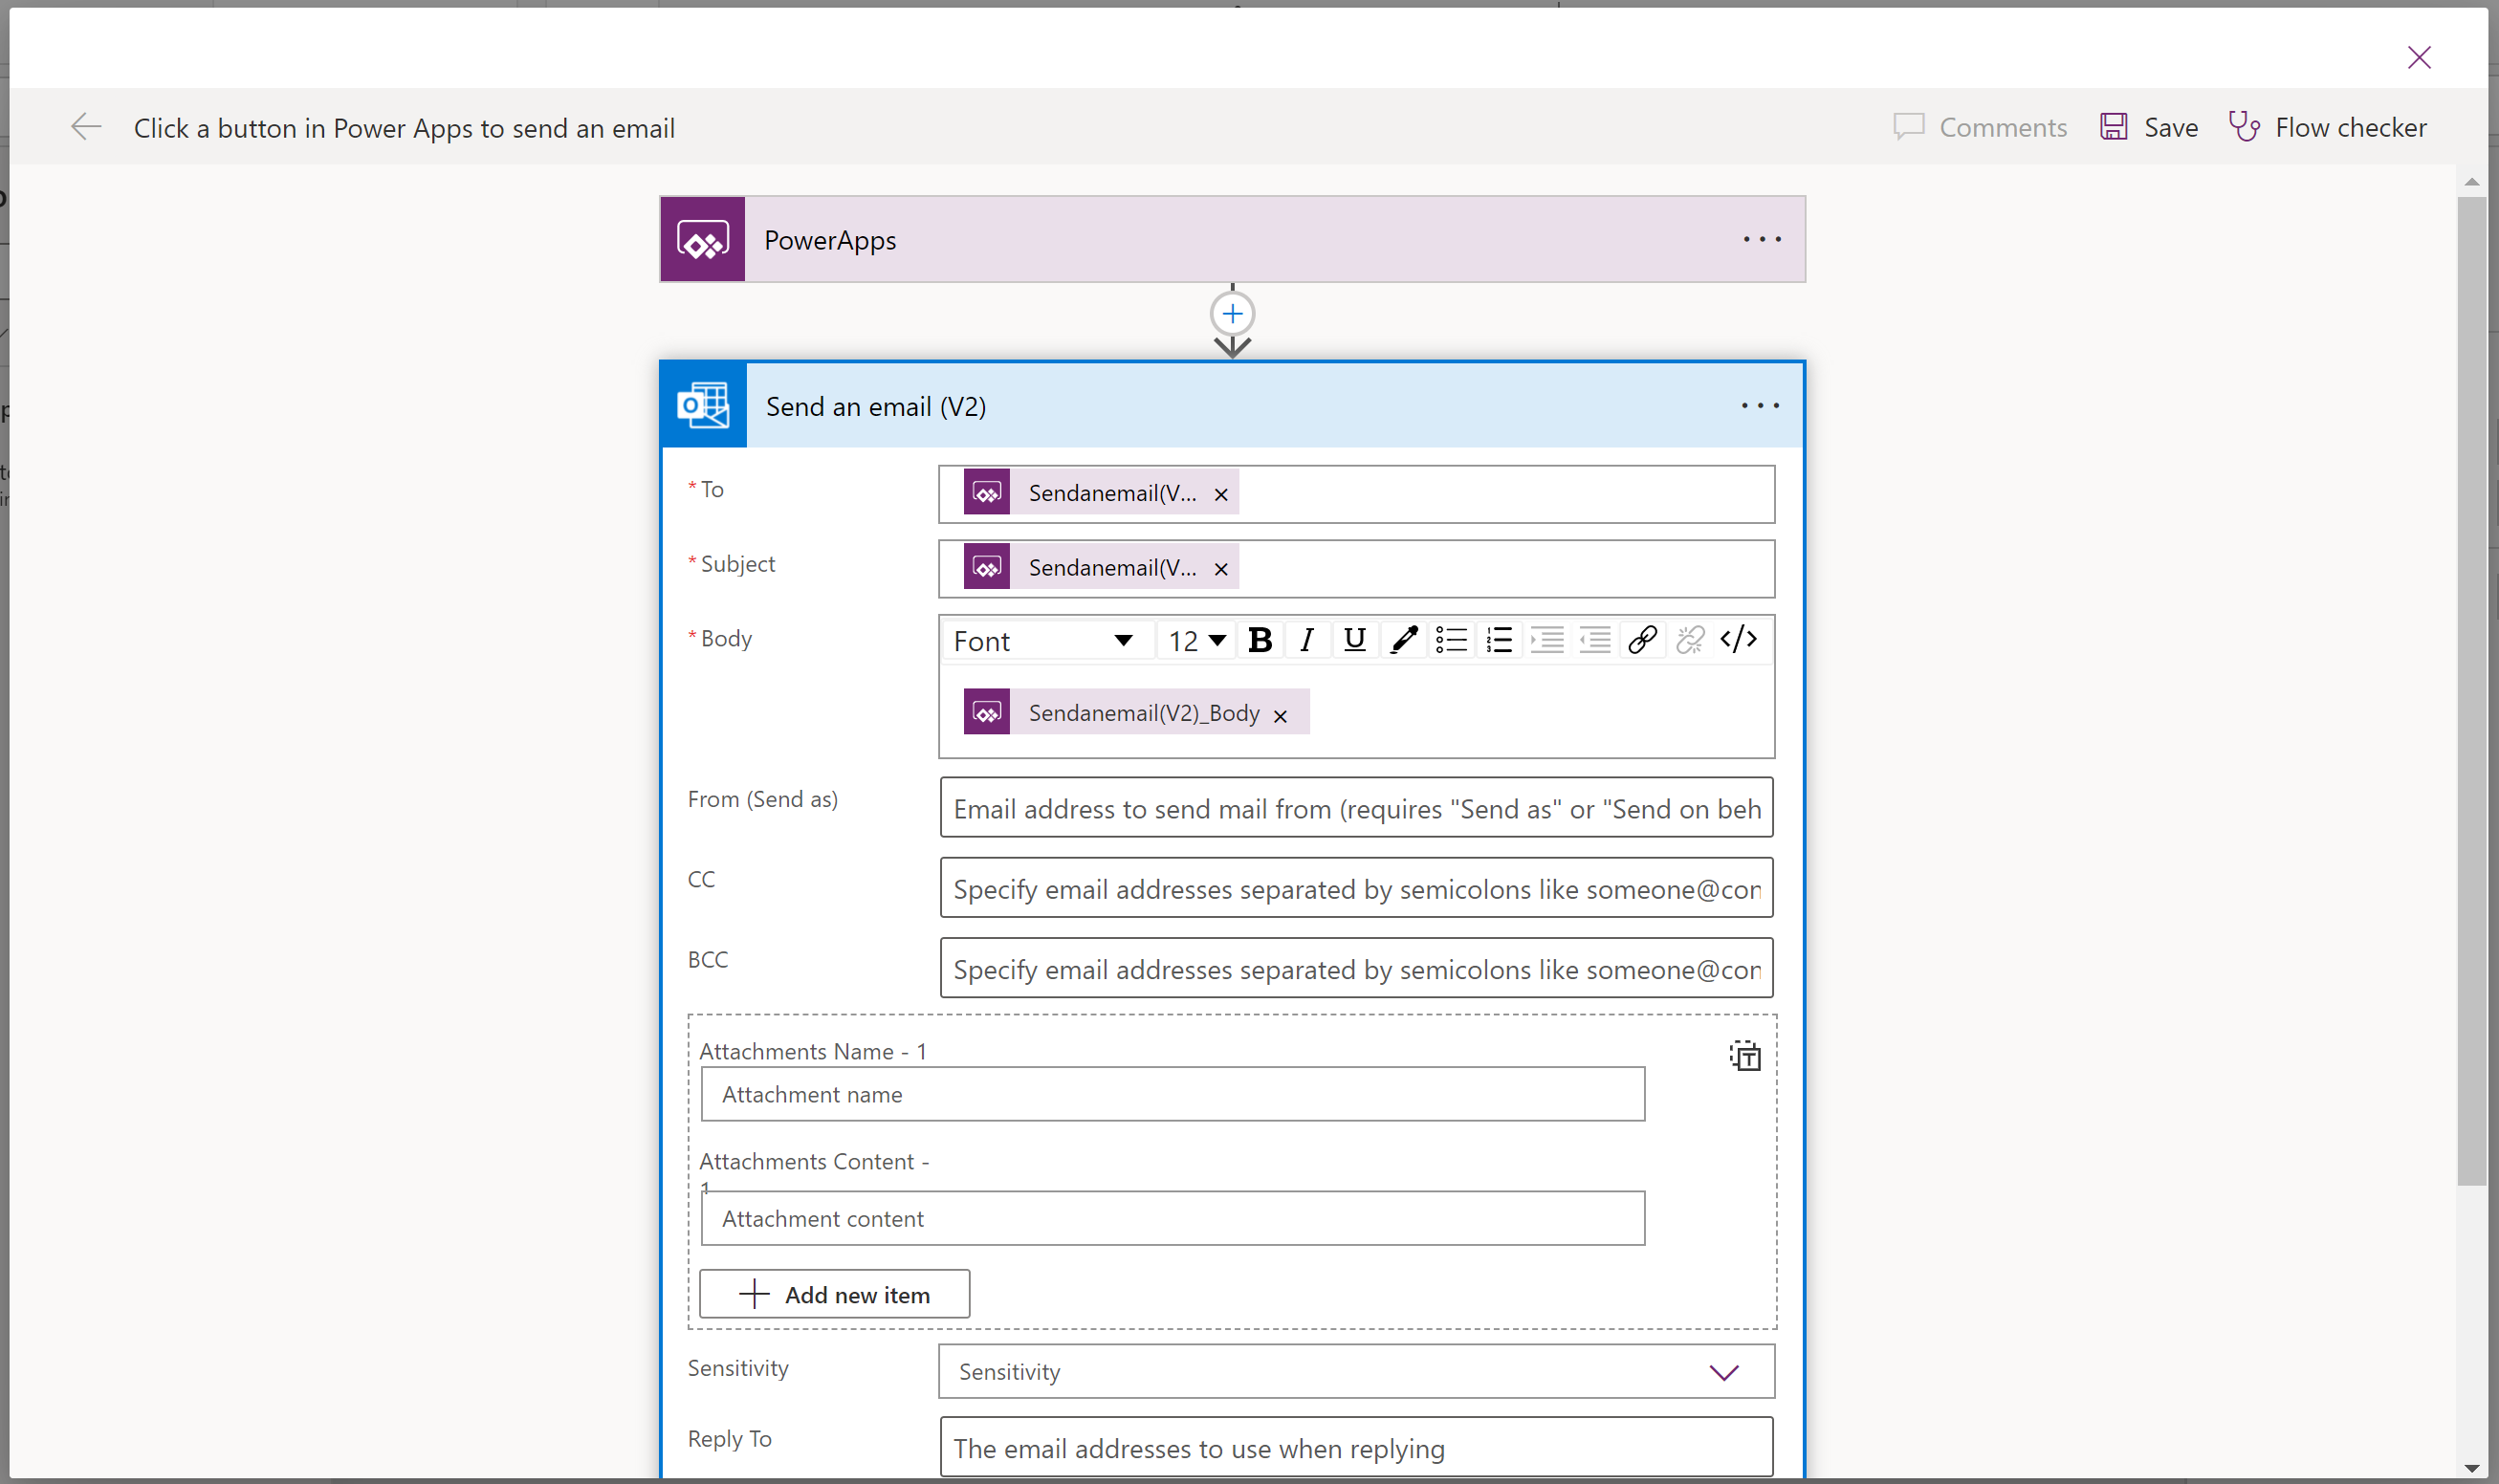Click the highlight color icon in Body toolbar
The height and width of the screenshot is (1484, 2499).
pos(1404,640)
